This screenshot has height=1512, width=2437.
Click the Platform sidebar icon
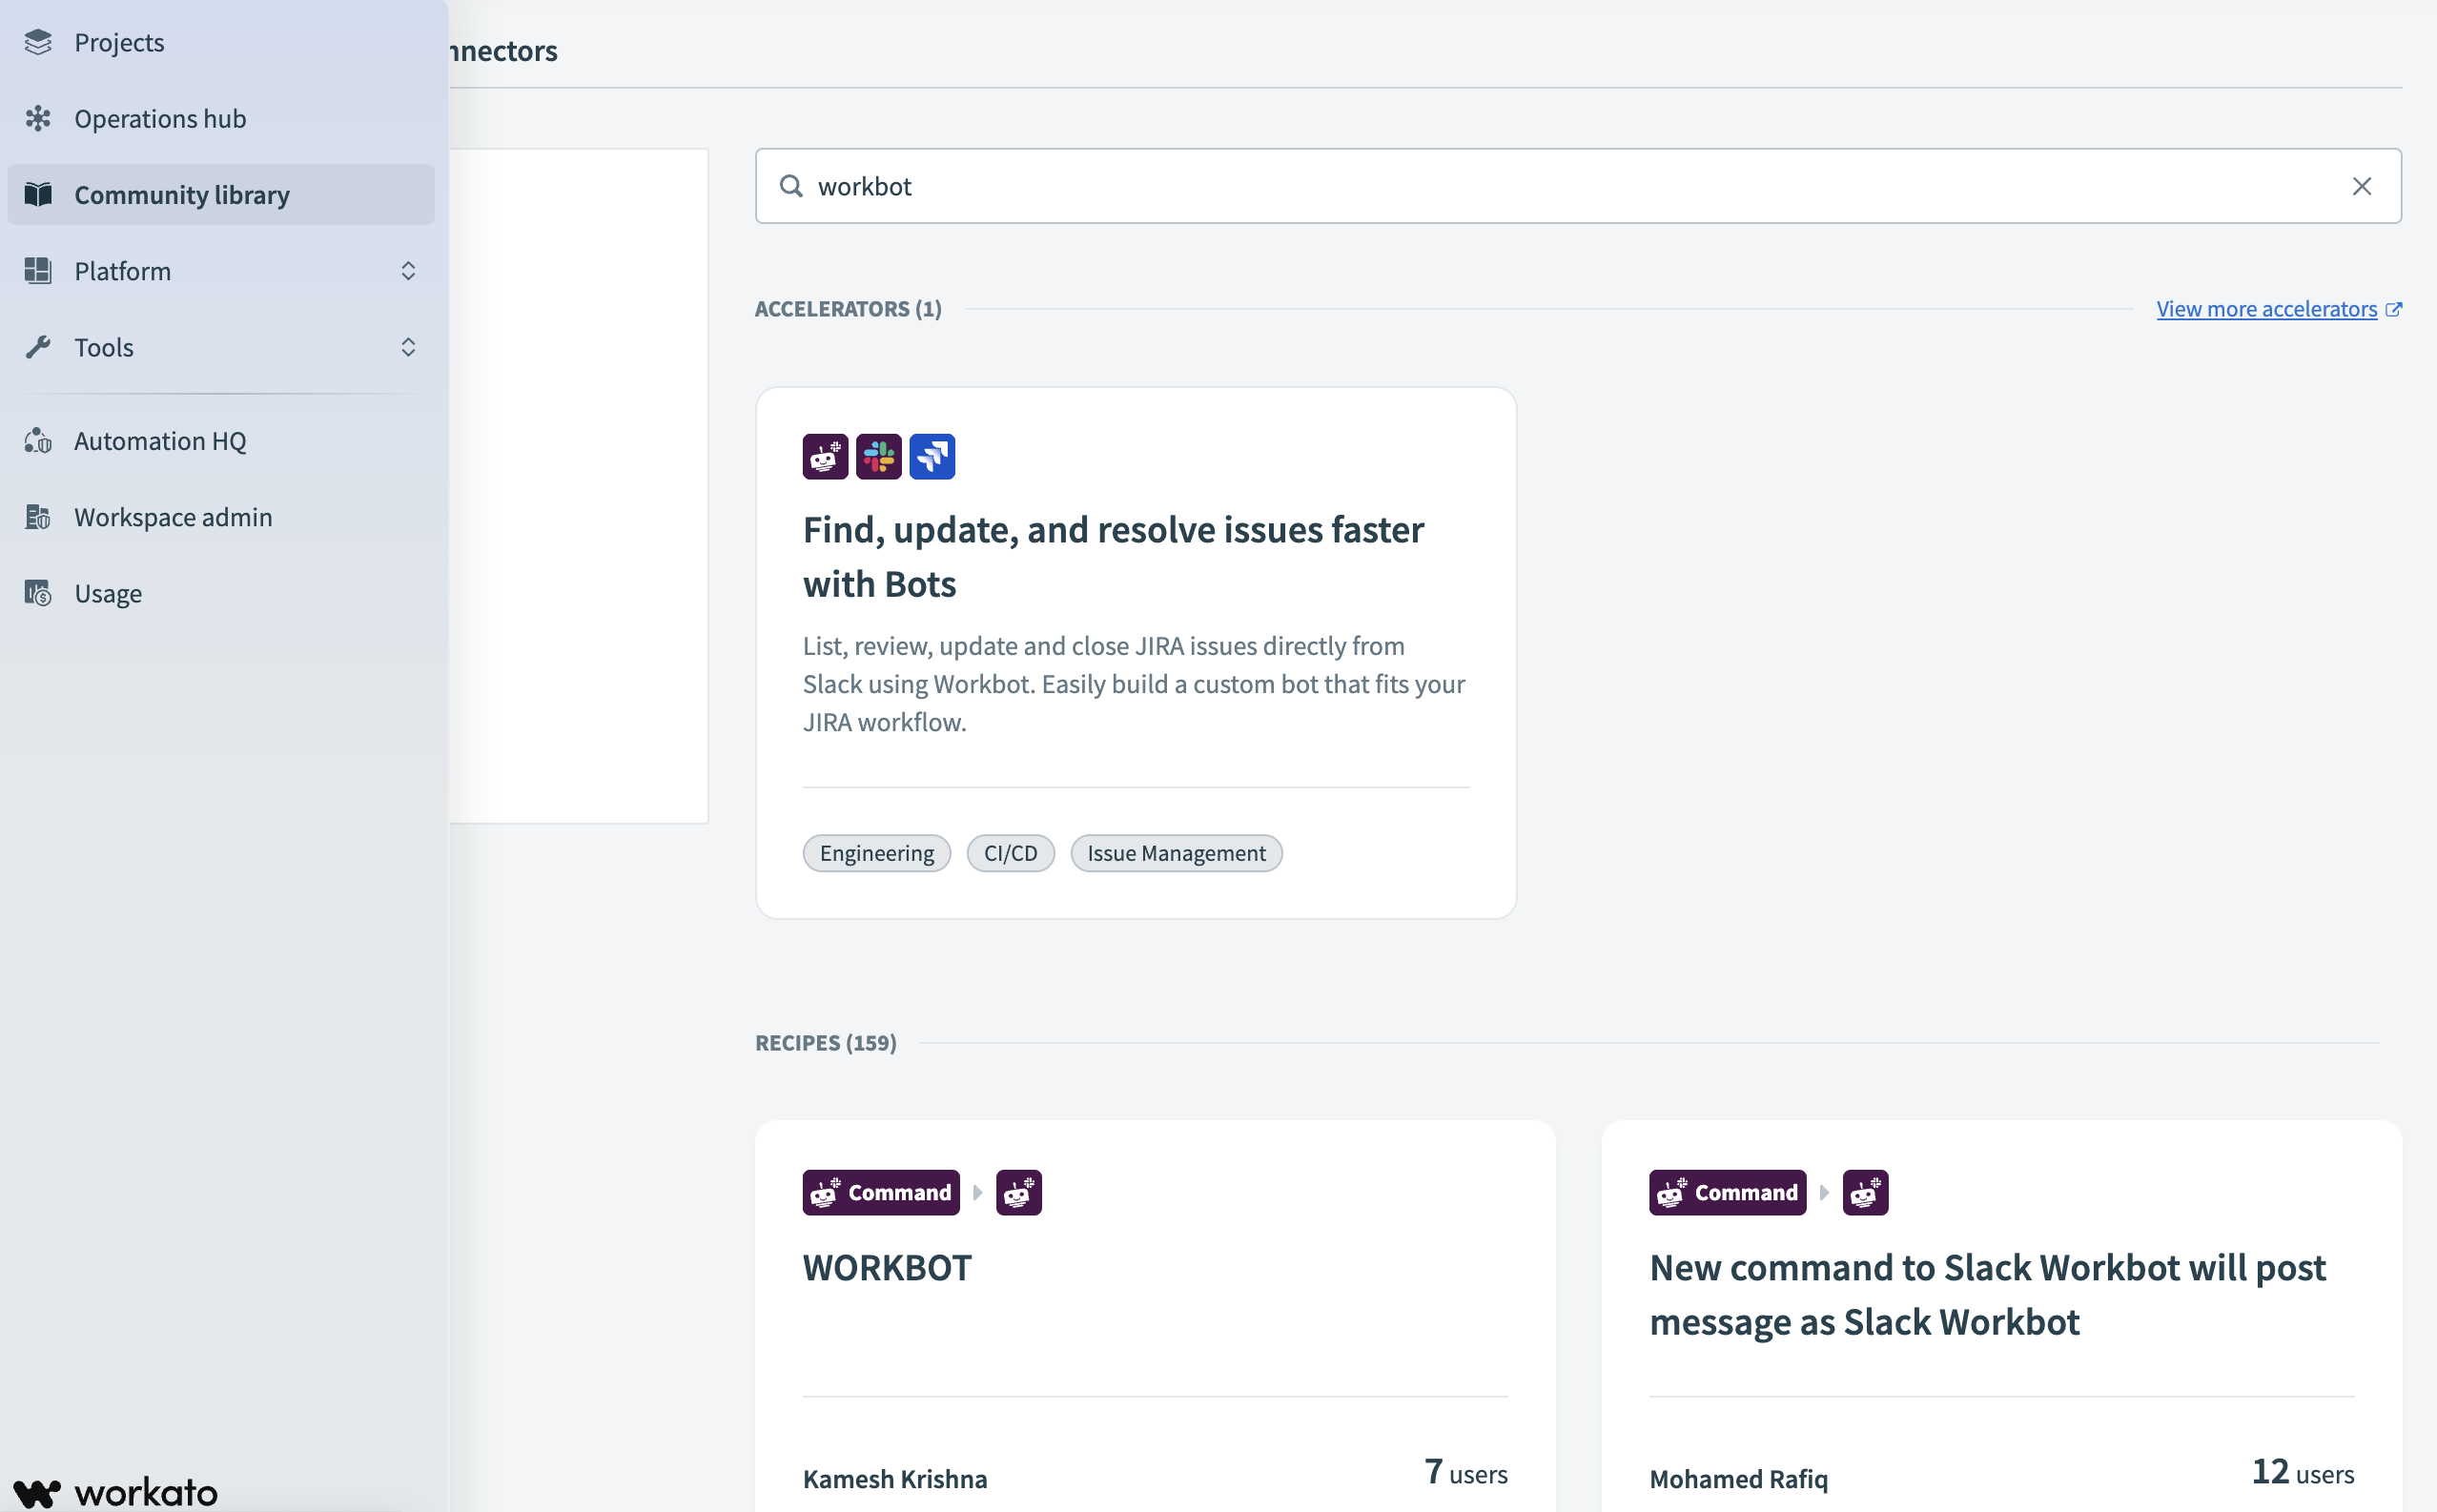38,270
